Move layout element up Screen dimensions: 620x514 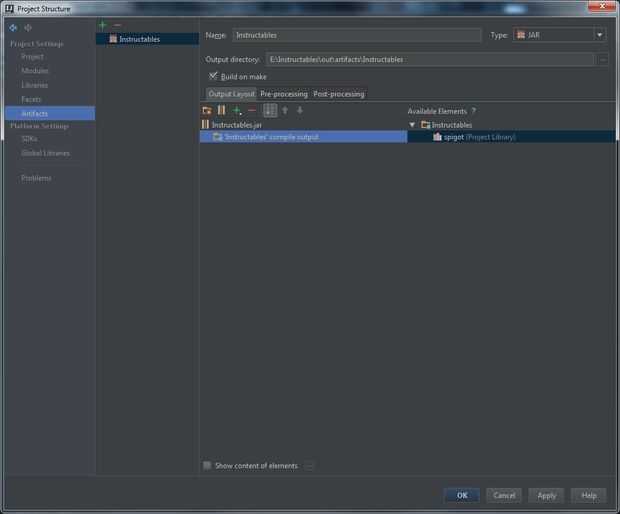click(x=285, y=111)
